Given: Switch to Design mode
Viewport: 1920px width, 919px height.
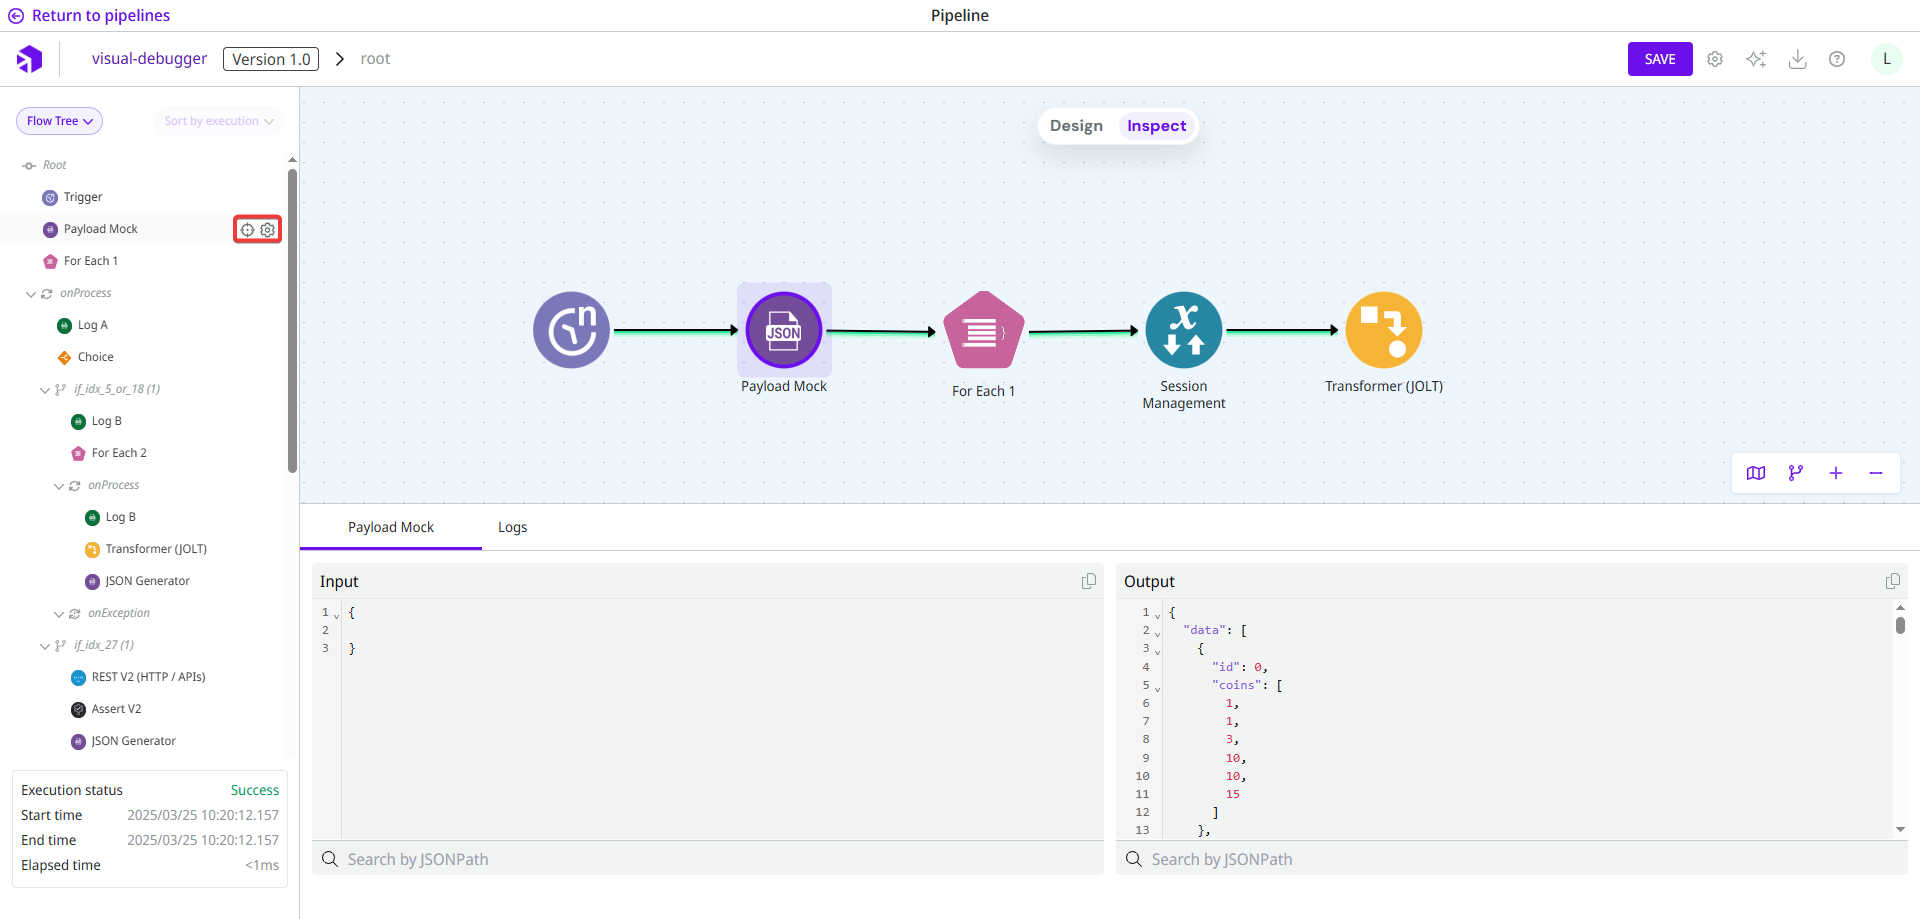Looking at the screenshot, I should pyautogui.click(x=1076, y=126).
